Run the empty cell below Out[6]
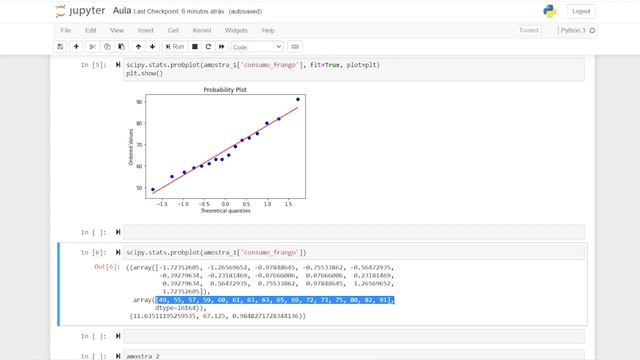 [118, 336]
